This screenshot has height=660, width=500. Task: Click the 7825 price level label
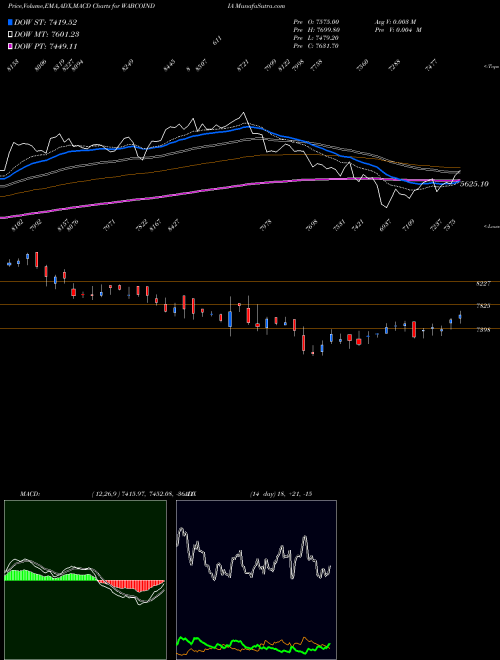pyautogui.click(x=483, y=306)
